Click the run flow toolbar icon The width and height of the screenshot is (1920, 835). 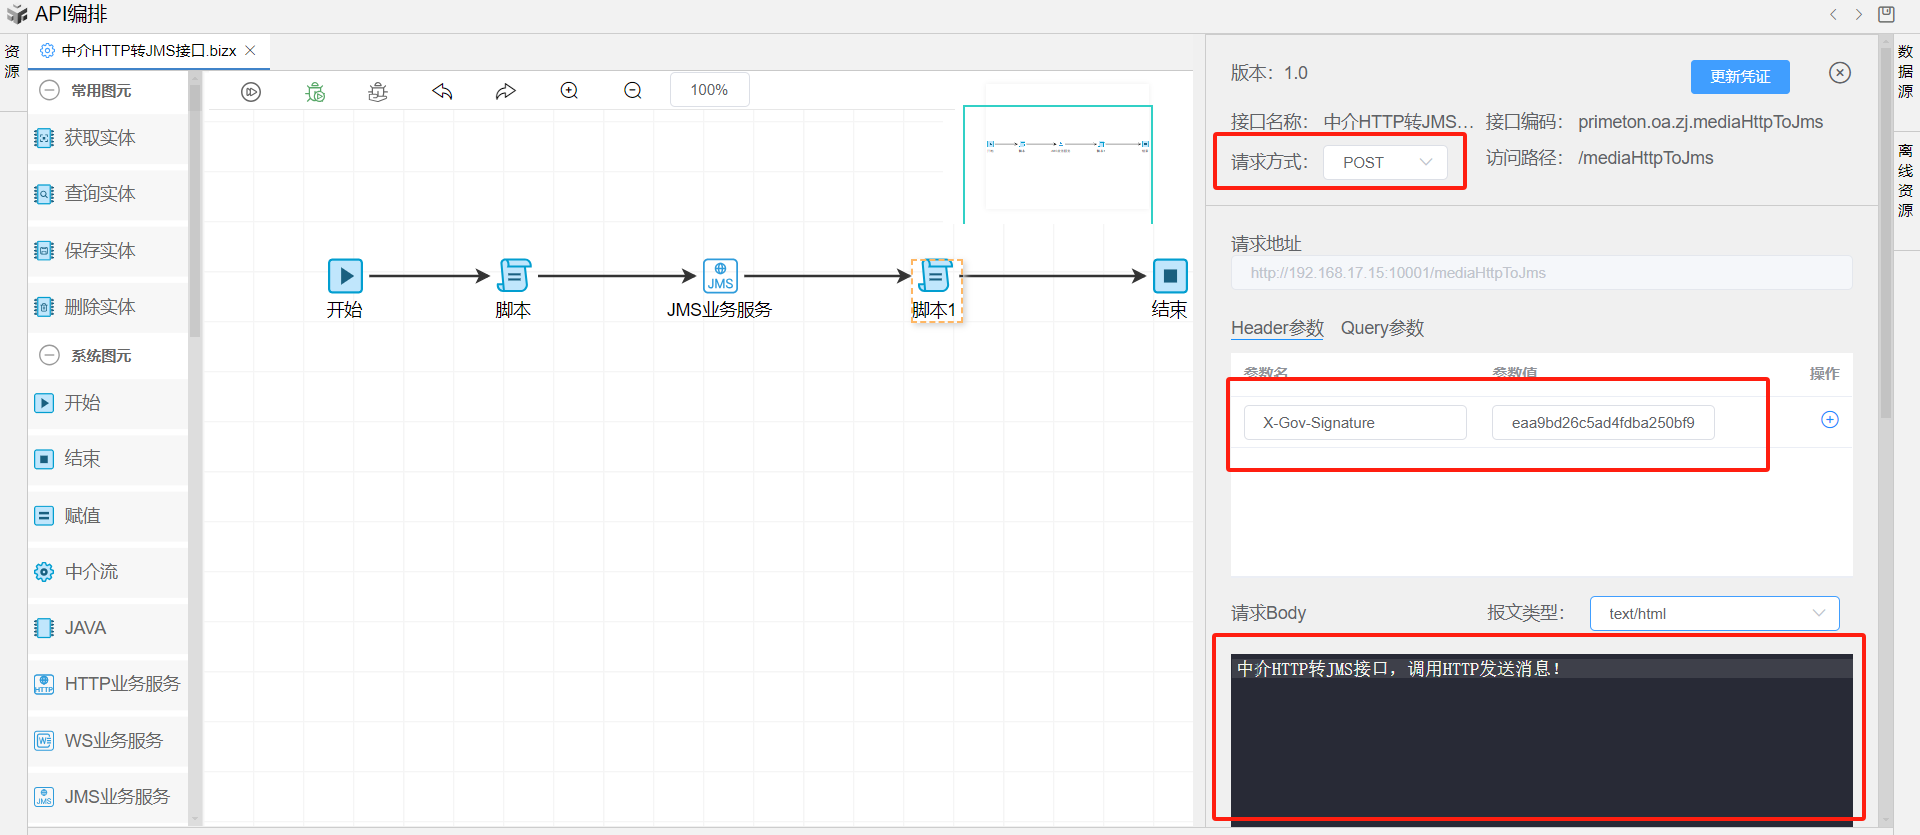coord(251,92)
